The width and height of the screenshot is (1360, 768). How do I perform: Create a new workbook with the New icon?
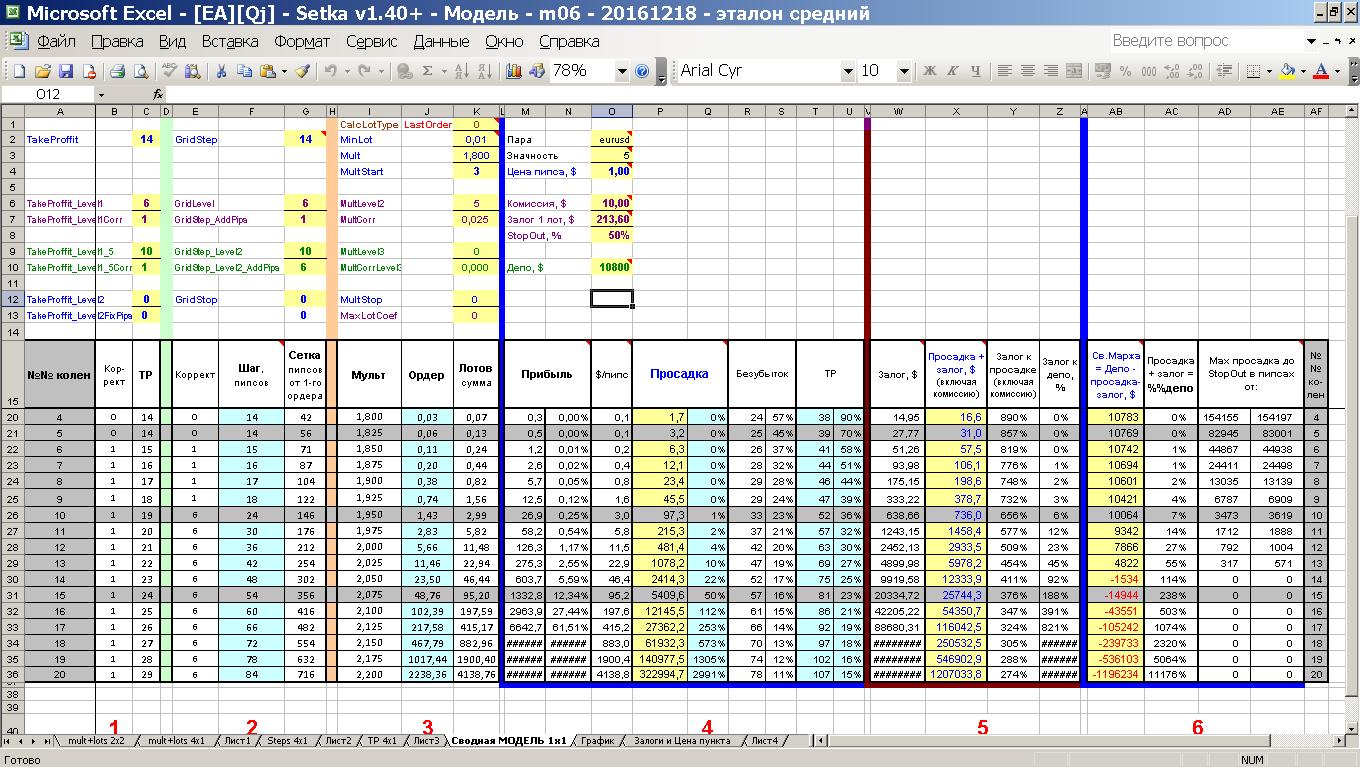[19, 71]
